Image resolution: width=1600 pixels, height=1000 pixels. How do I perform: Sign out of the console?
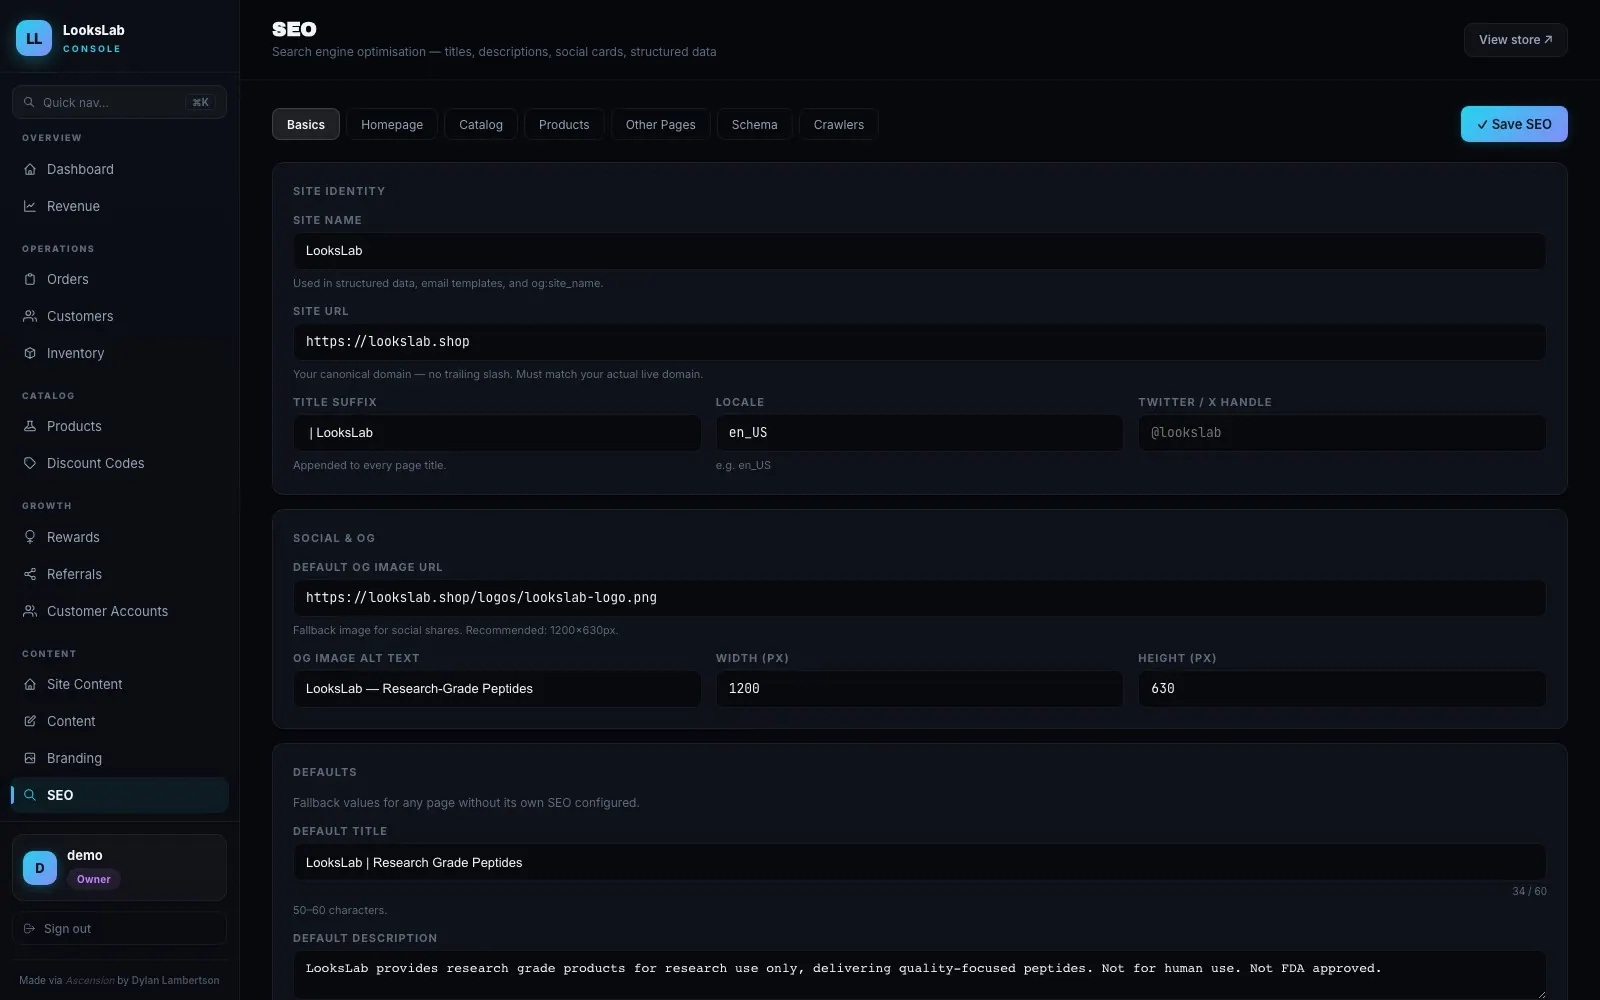[x=119, y=928]
